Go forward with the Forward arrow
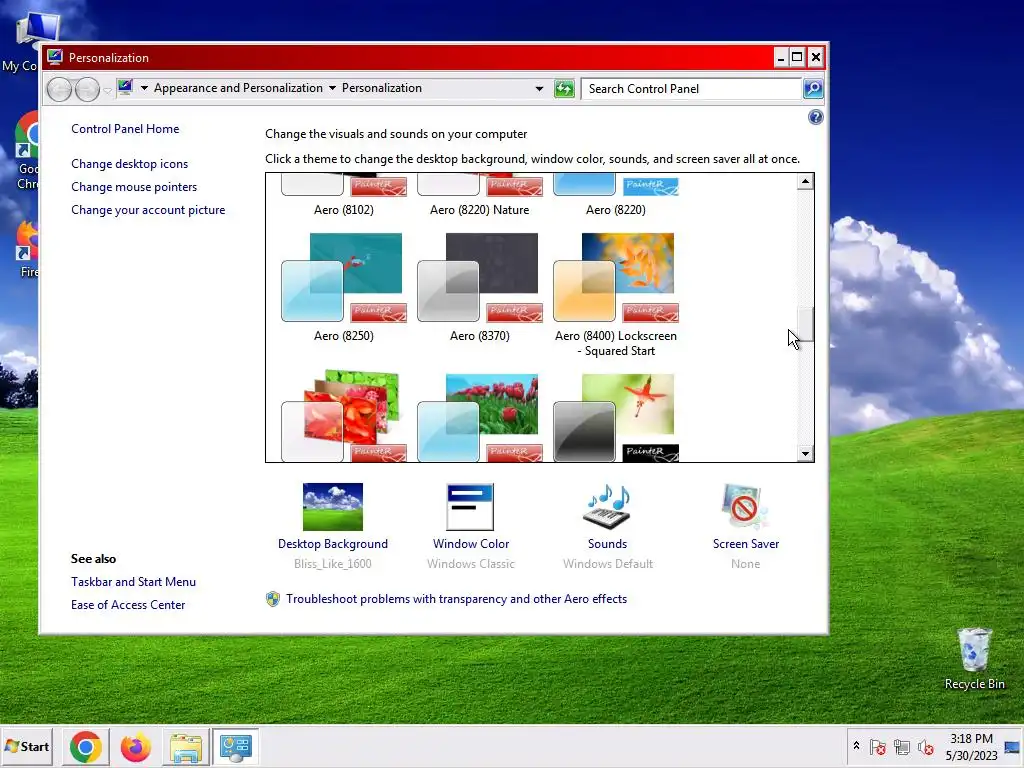The height and width of the screenshot is (768, 1024). tap(87, 89)
